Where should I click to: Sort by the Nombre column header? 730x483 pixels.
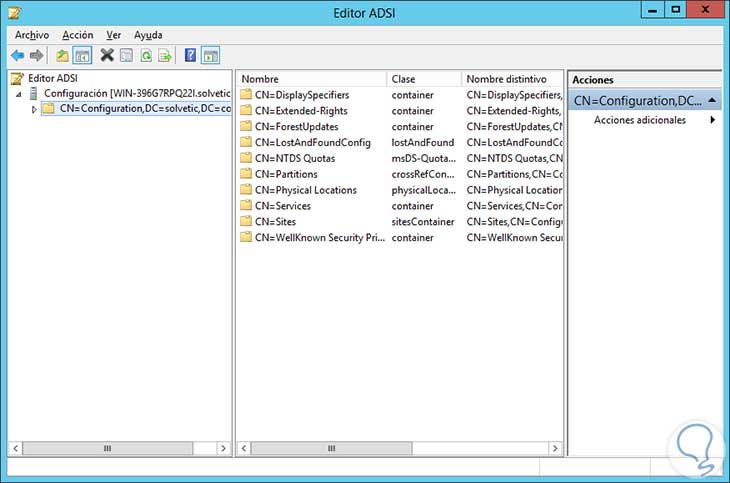(x=311, y=79)
